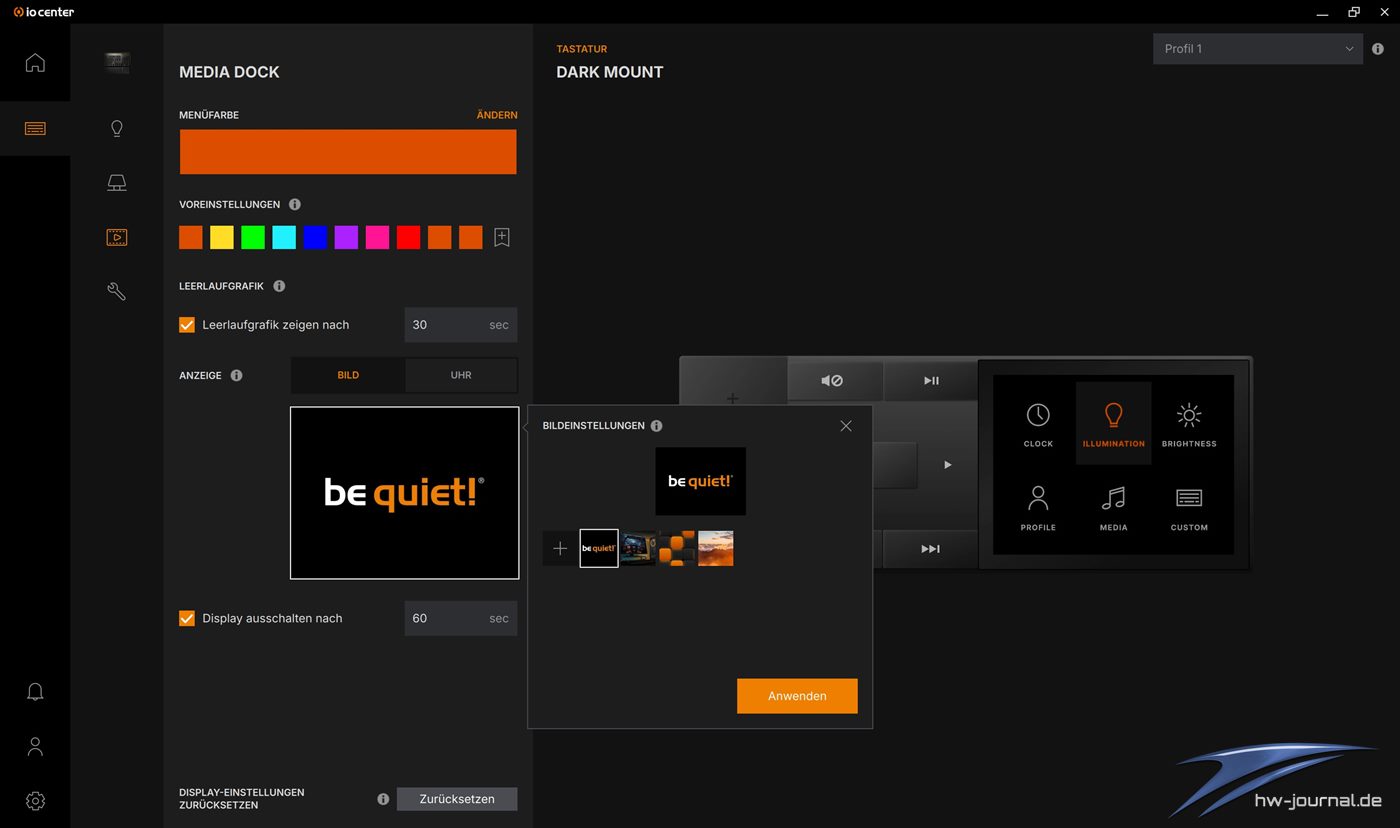
Task: Click the info icon next to Voreinstellungen
Action: pyautogui.click(x=295, y=204)
